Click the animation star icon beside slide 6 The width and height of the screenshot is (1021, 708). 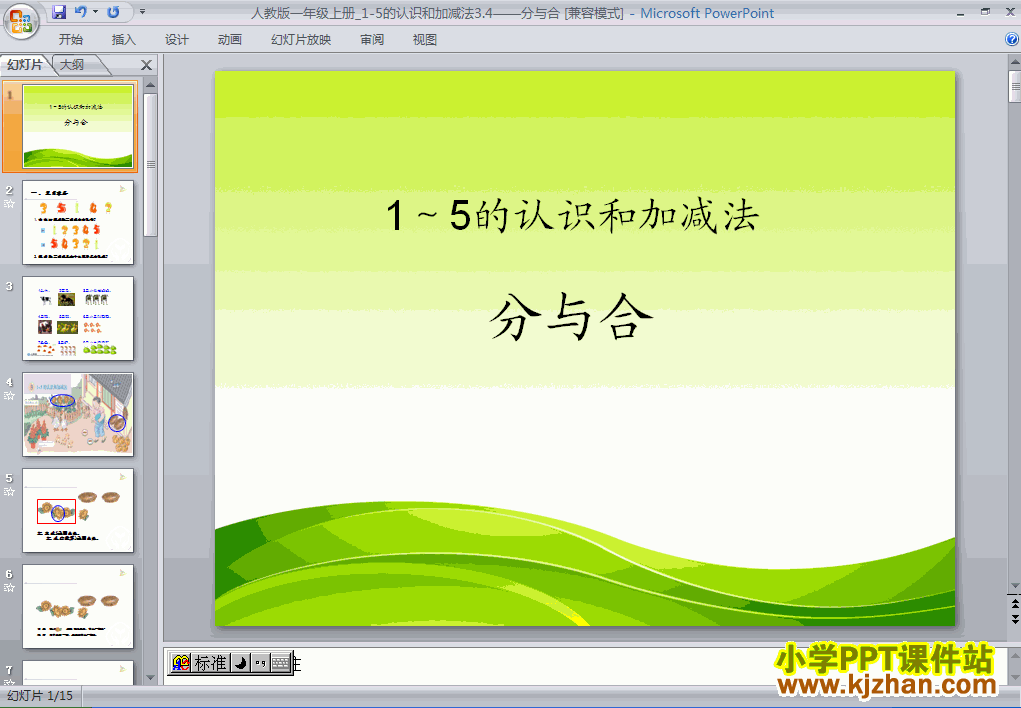tap(9, 588)
